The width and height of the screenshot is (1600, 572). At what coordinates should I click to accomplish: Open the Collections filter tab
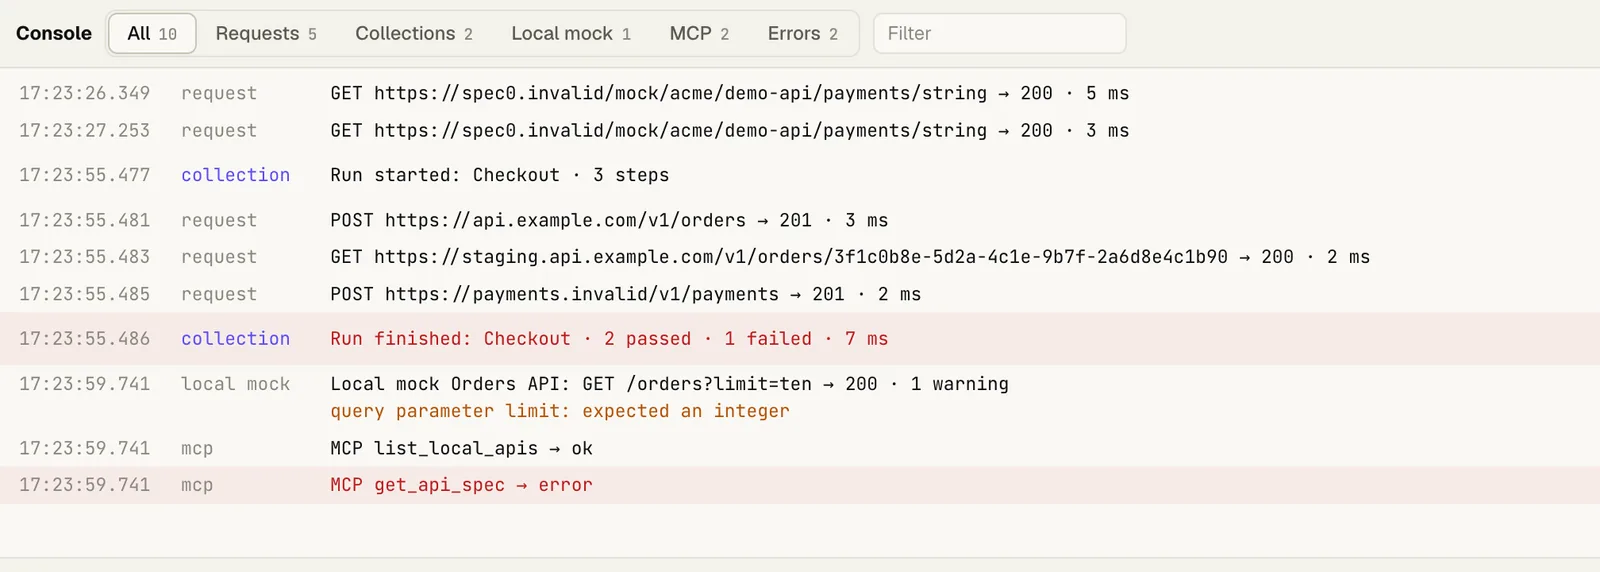tap(414, 33)
